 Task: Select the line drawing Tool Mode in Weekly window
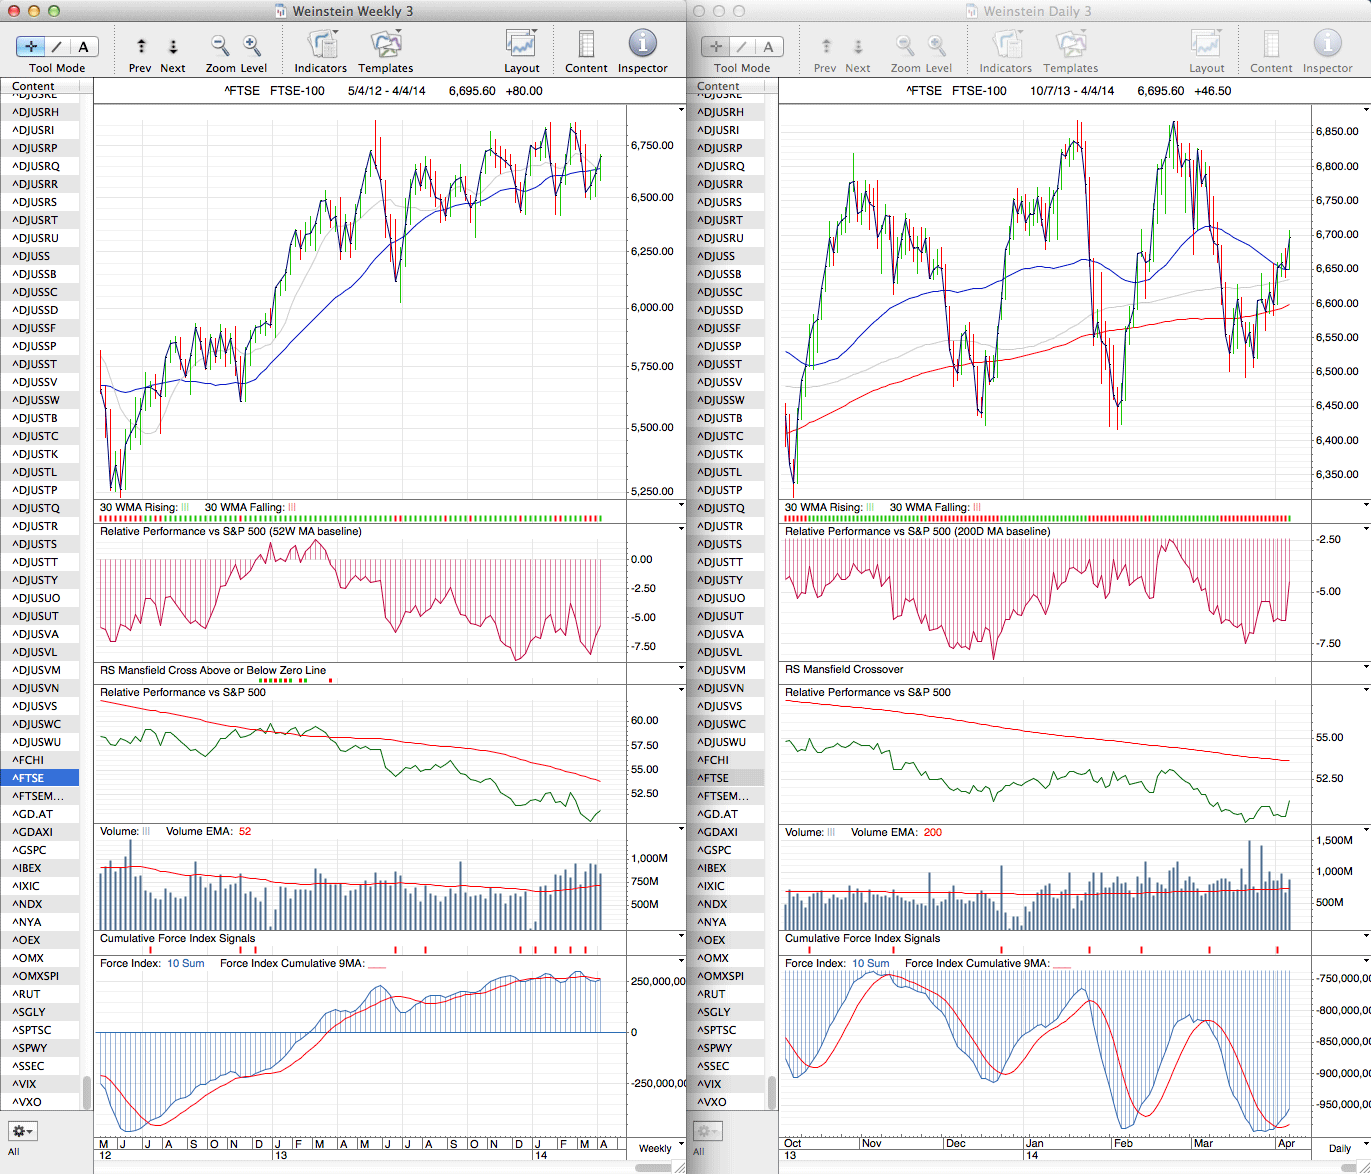click(57, 47)
